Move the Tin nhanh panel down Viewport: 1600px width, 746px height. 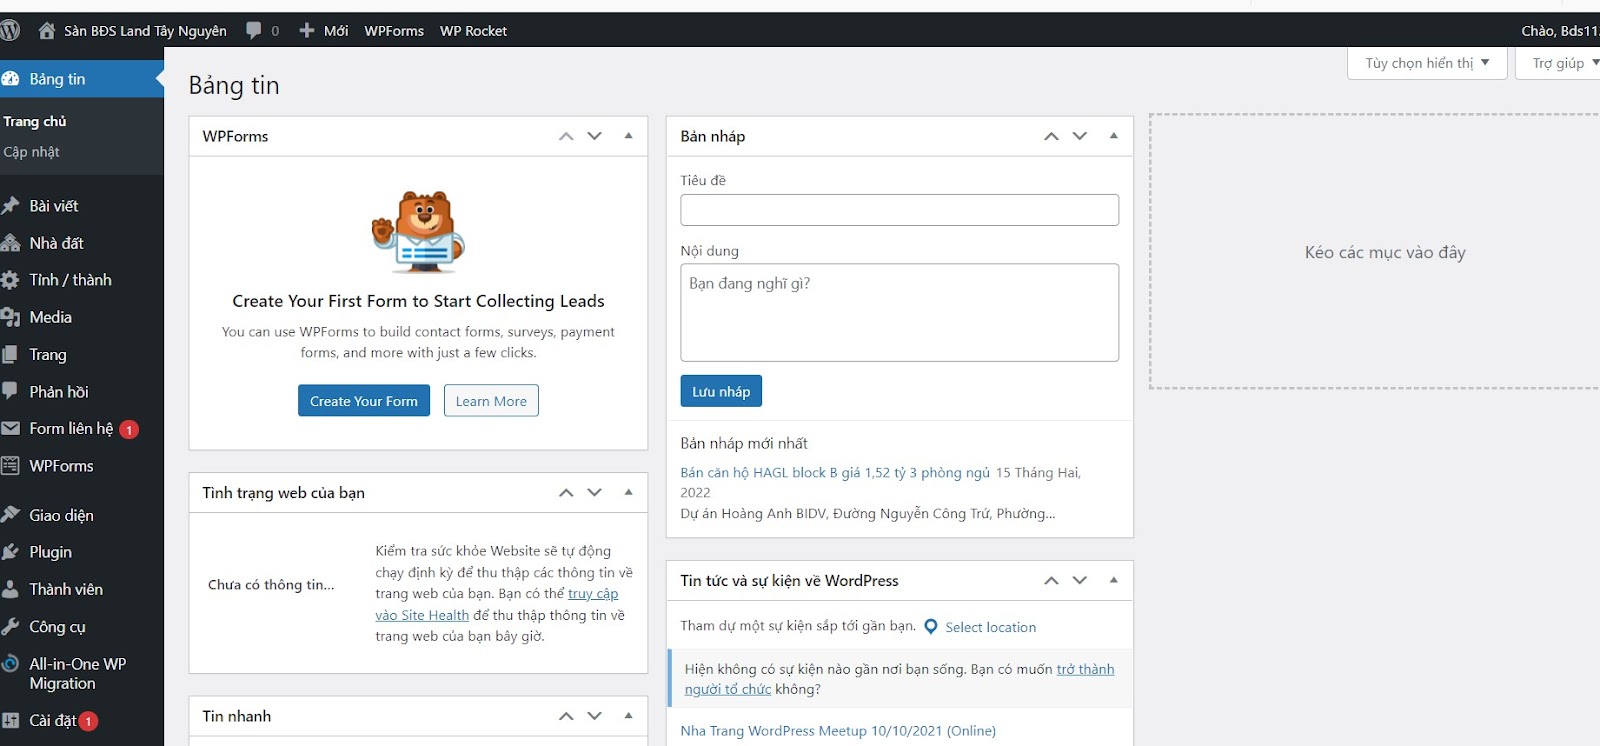595,716
